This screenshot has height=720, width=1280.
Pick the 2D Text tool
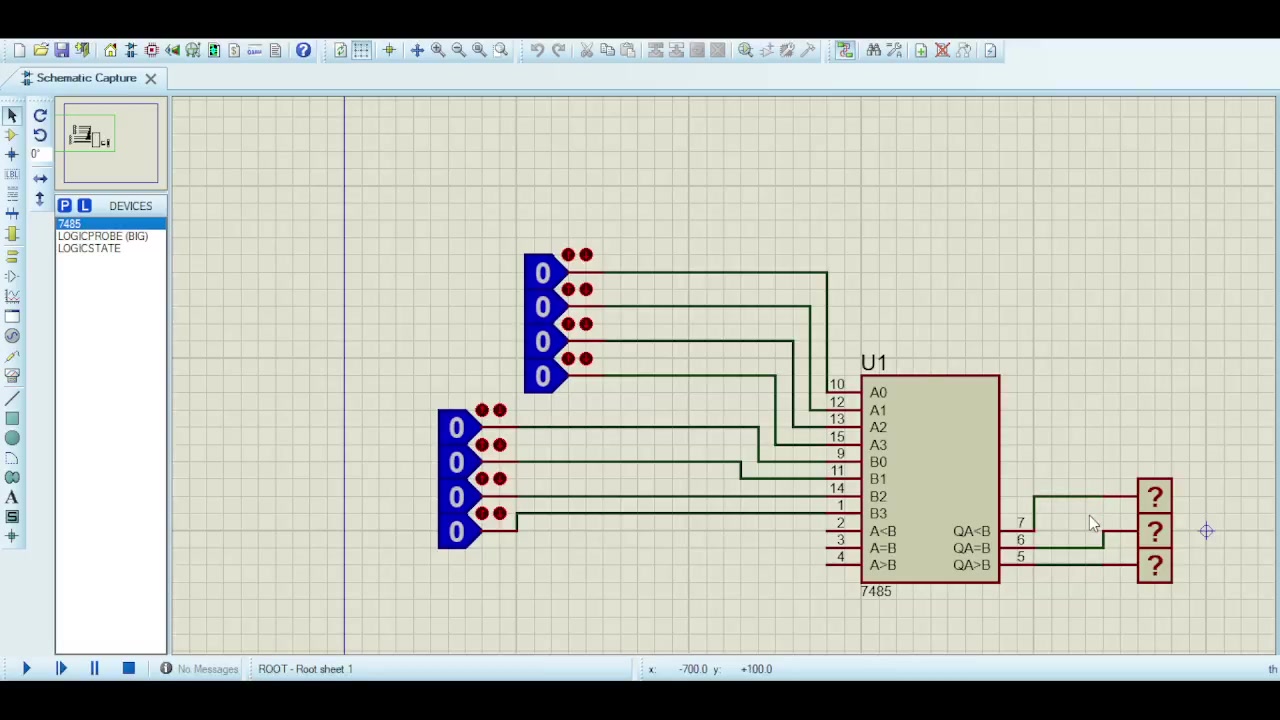[x=12, y=497]
